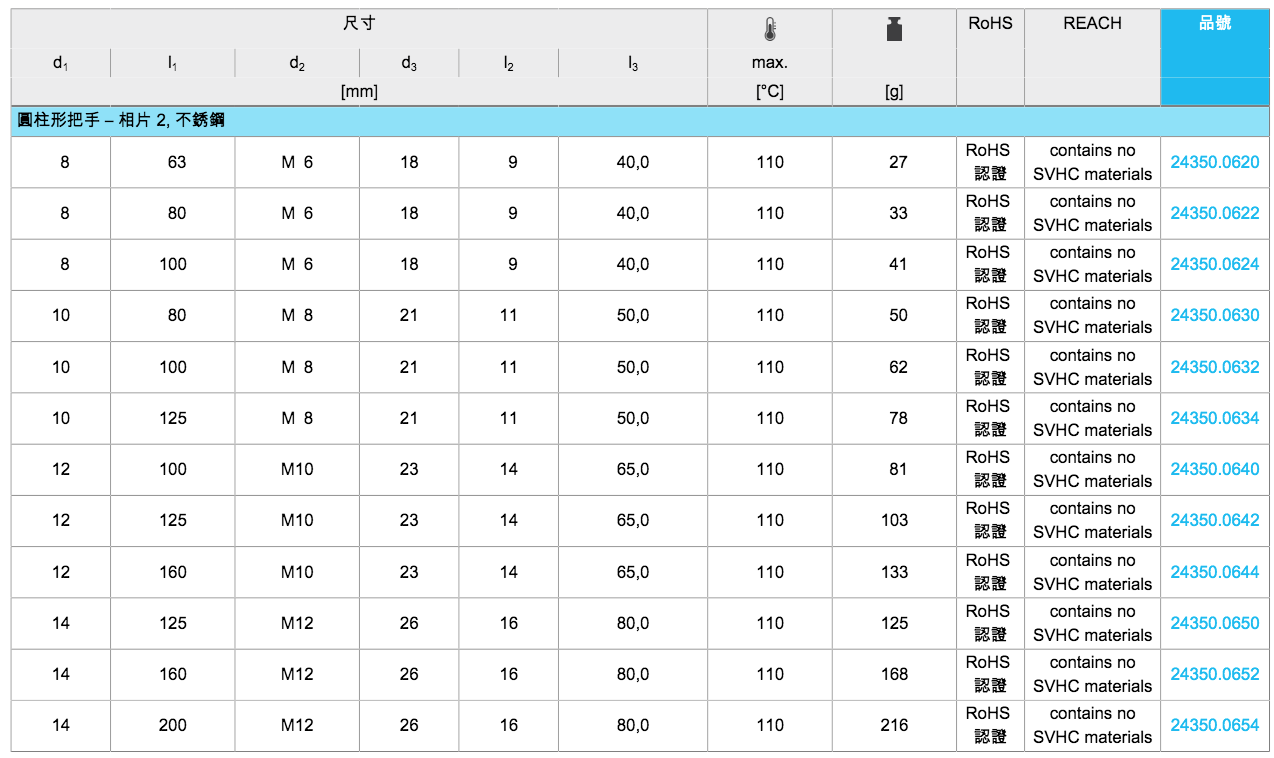Select the 圓柱形把手 – 相片 2, 不銹鋼 group row
Image resolution: width=1274 pixels, height=758 pixels.
pyautogui.click(x=121, y=121)
